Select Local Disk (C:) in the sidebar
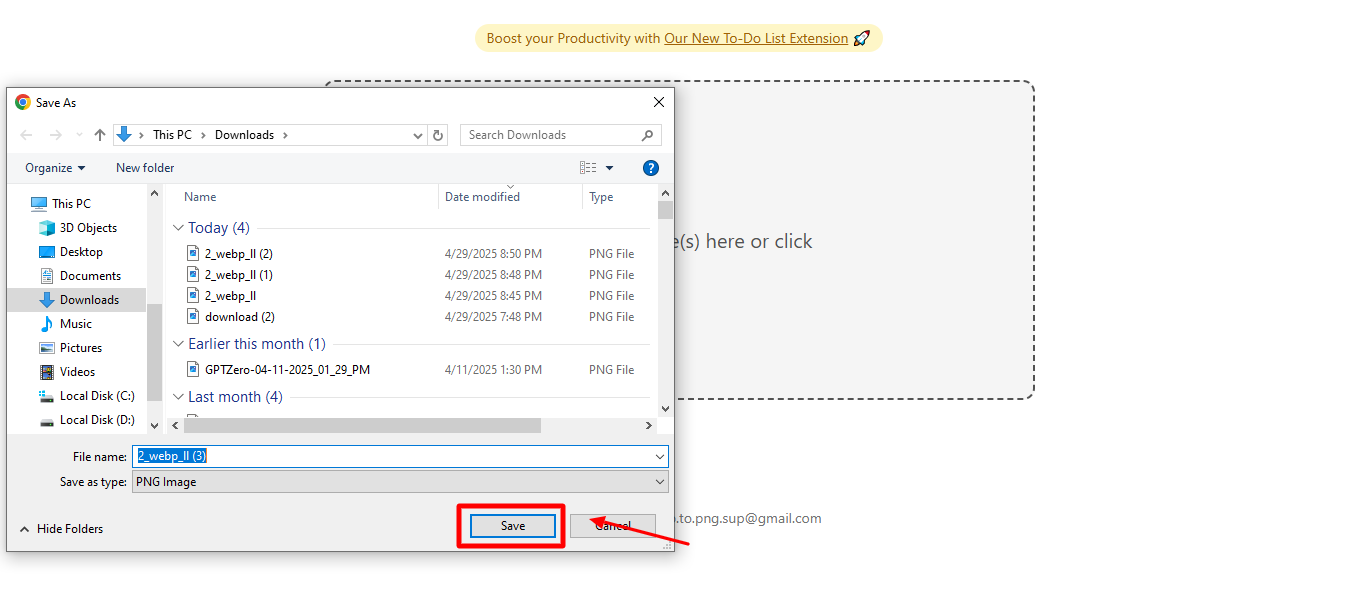The image size is (1349, 595). 91,395
